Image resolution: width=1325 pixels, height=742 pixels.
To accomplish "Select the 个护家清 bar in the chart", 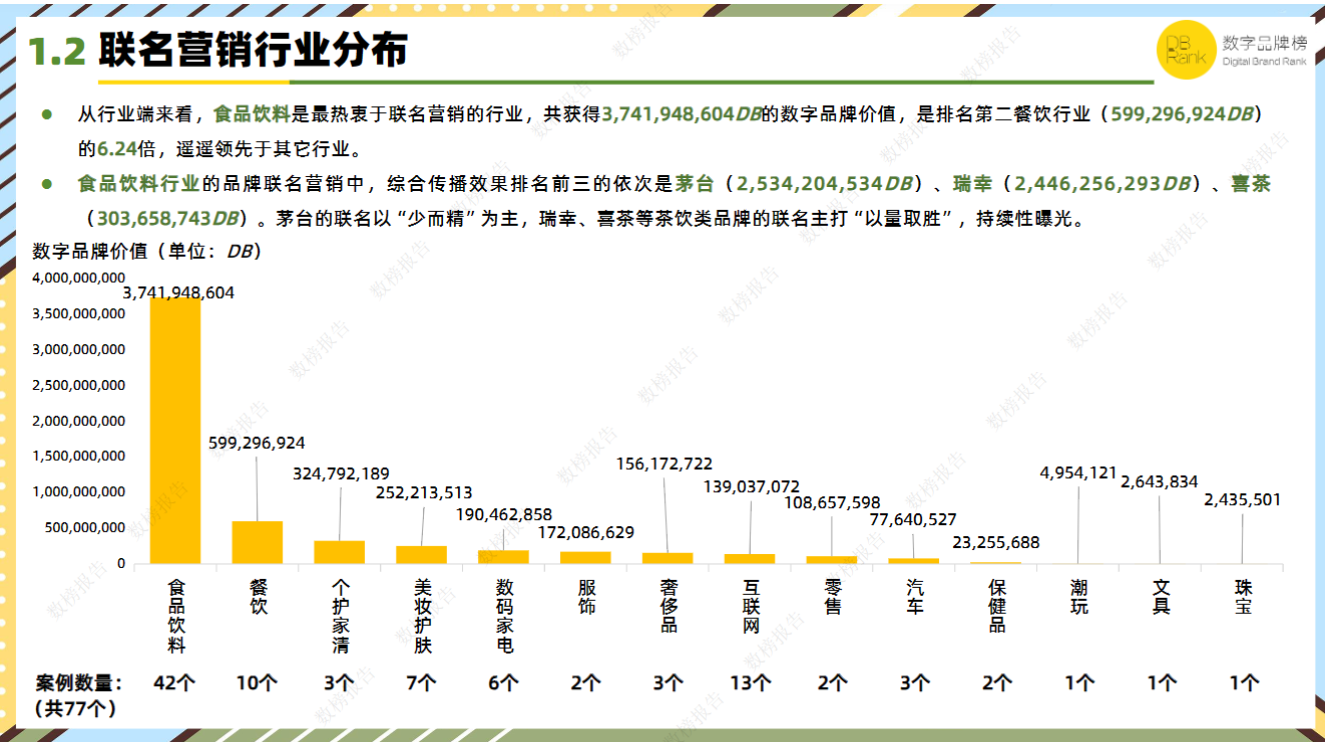I will (x=340, y=552).
